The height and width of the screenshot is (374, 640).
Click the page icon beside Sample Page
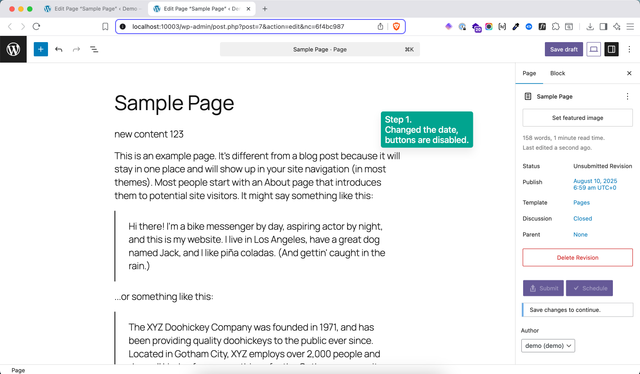(x=528, y=96)
